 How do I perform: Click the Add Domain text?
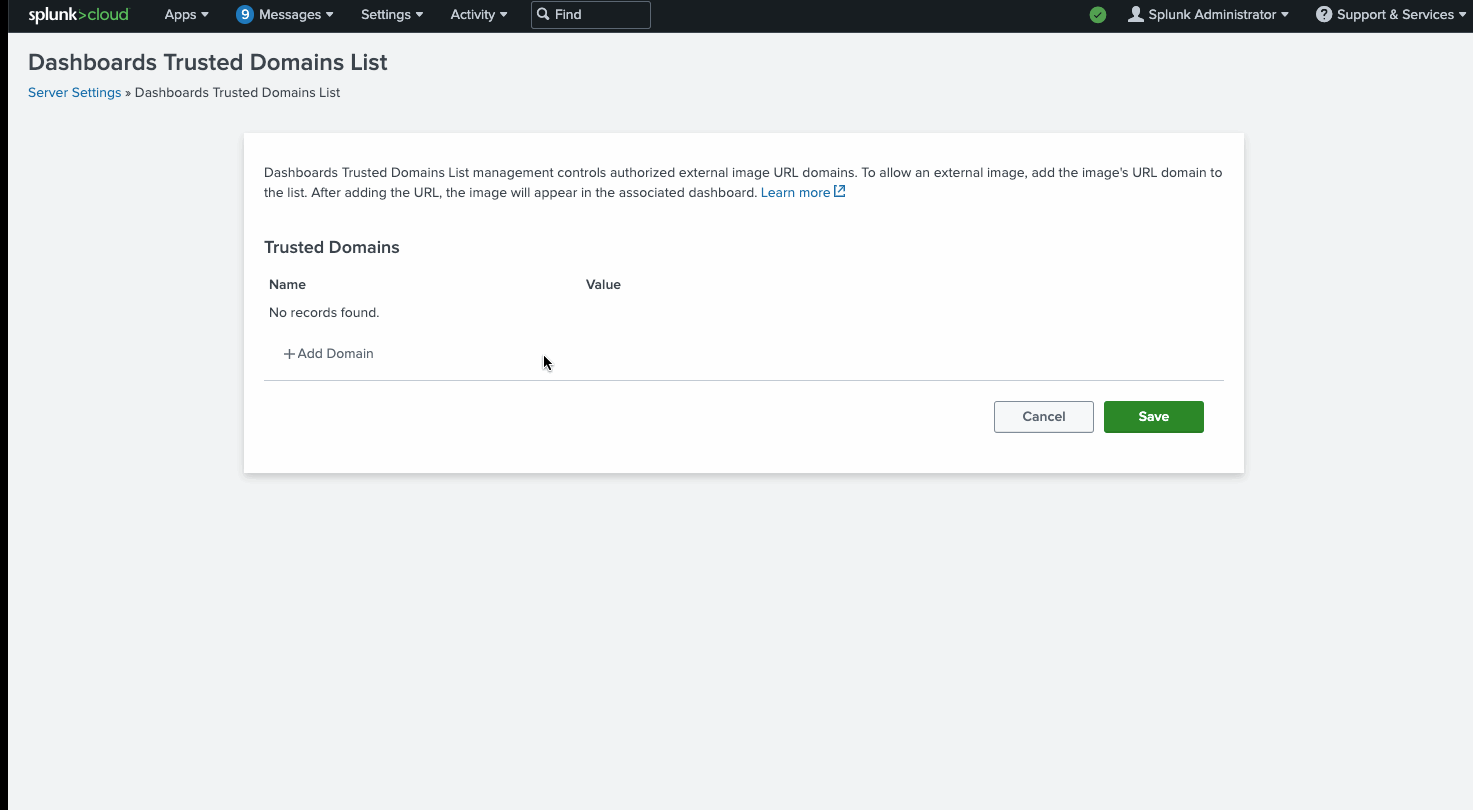(x=335, y=354)
